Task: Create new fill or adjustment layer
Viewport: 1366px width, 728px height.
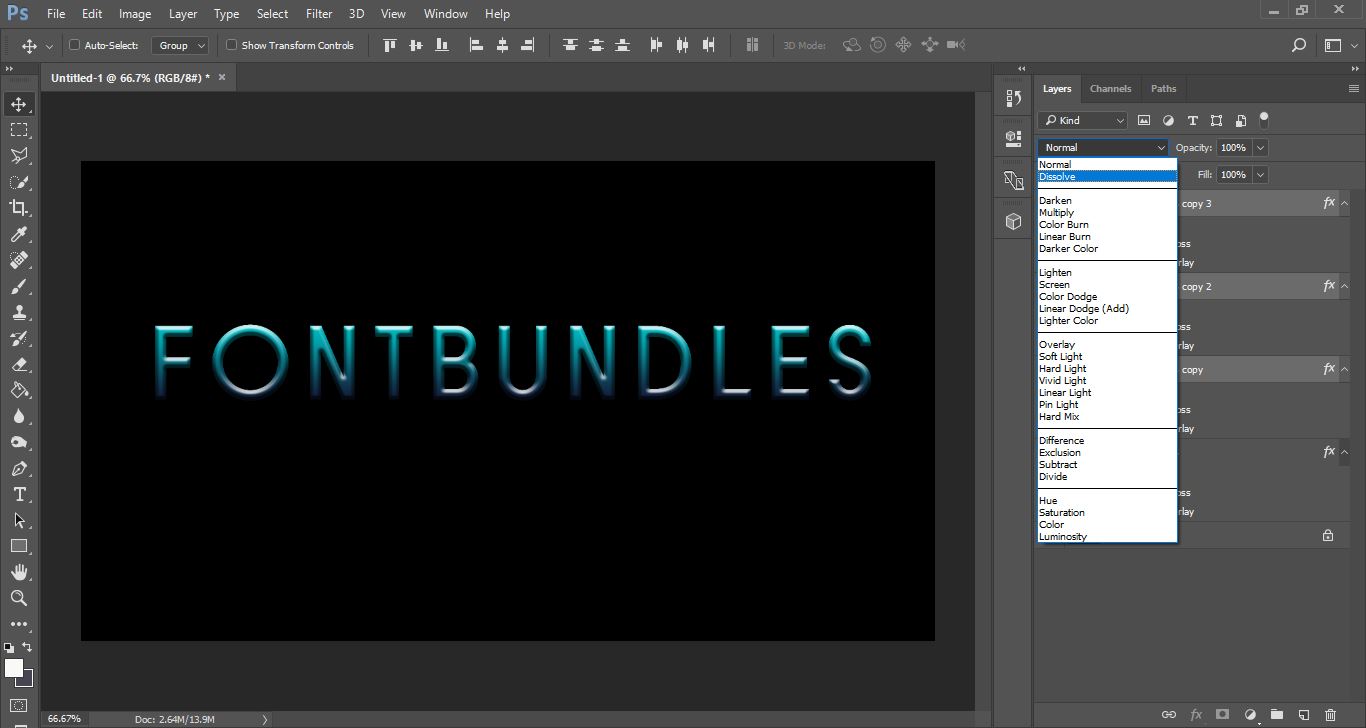Action: (1250, 715)
